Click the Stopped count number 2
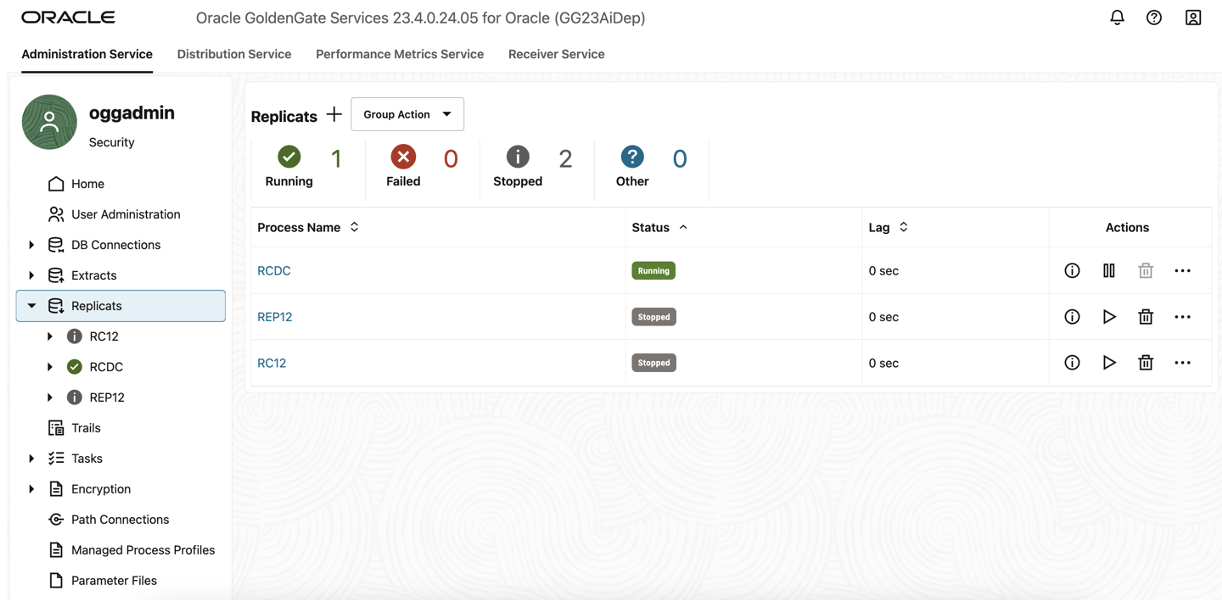This screenshot has height=600, width=1222. pos(566,159)
